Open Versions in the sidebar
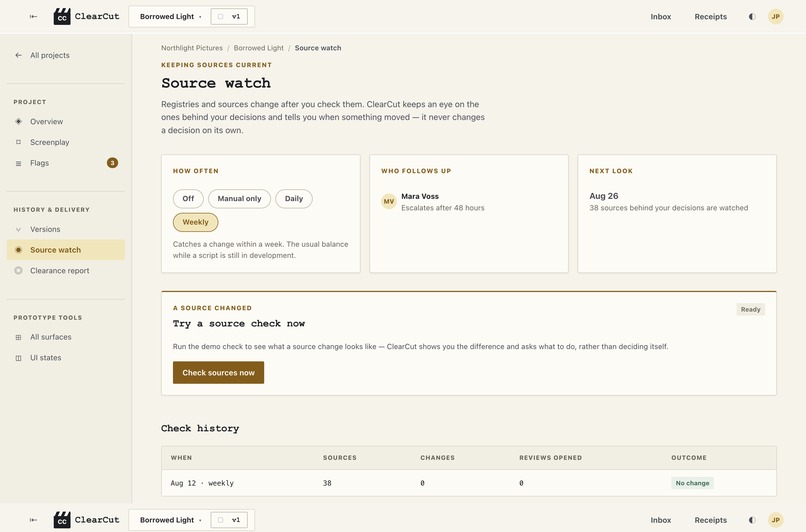Image resolution: width=806 pixels, height=532 pixels. (x=66, y=229)
